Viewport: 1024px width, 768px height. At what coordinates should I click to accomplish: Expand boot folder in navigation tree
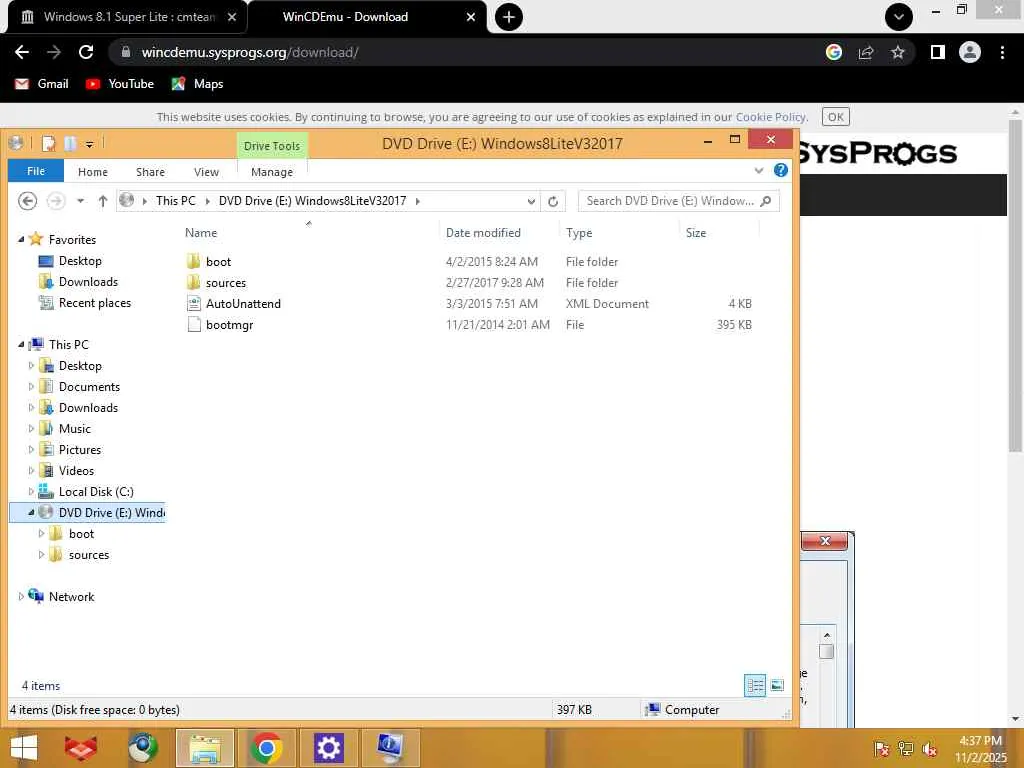(x=41, y=534)
